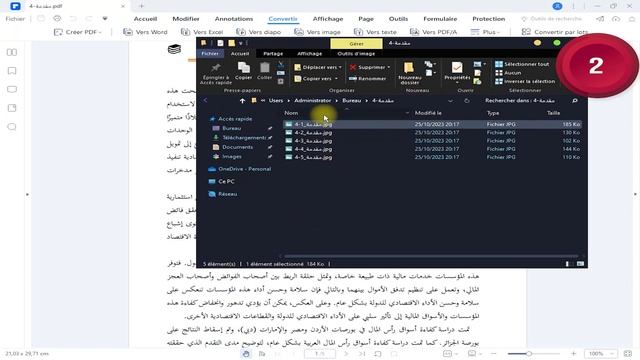Select the Formulaire tab in PDFelement
This screenshot has width=640, height=360.
pos(440,19)
